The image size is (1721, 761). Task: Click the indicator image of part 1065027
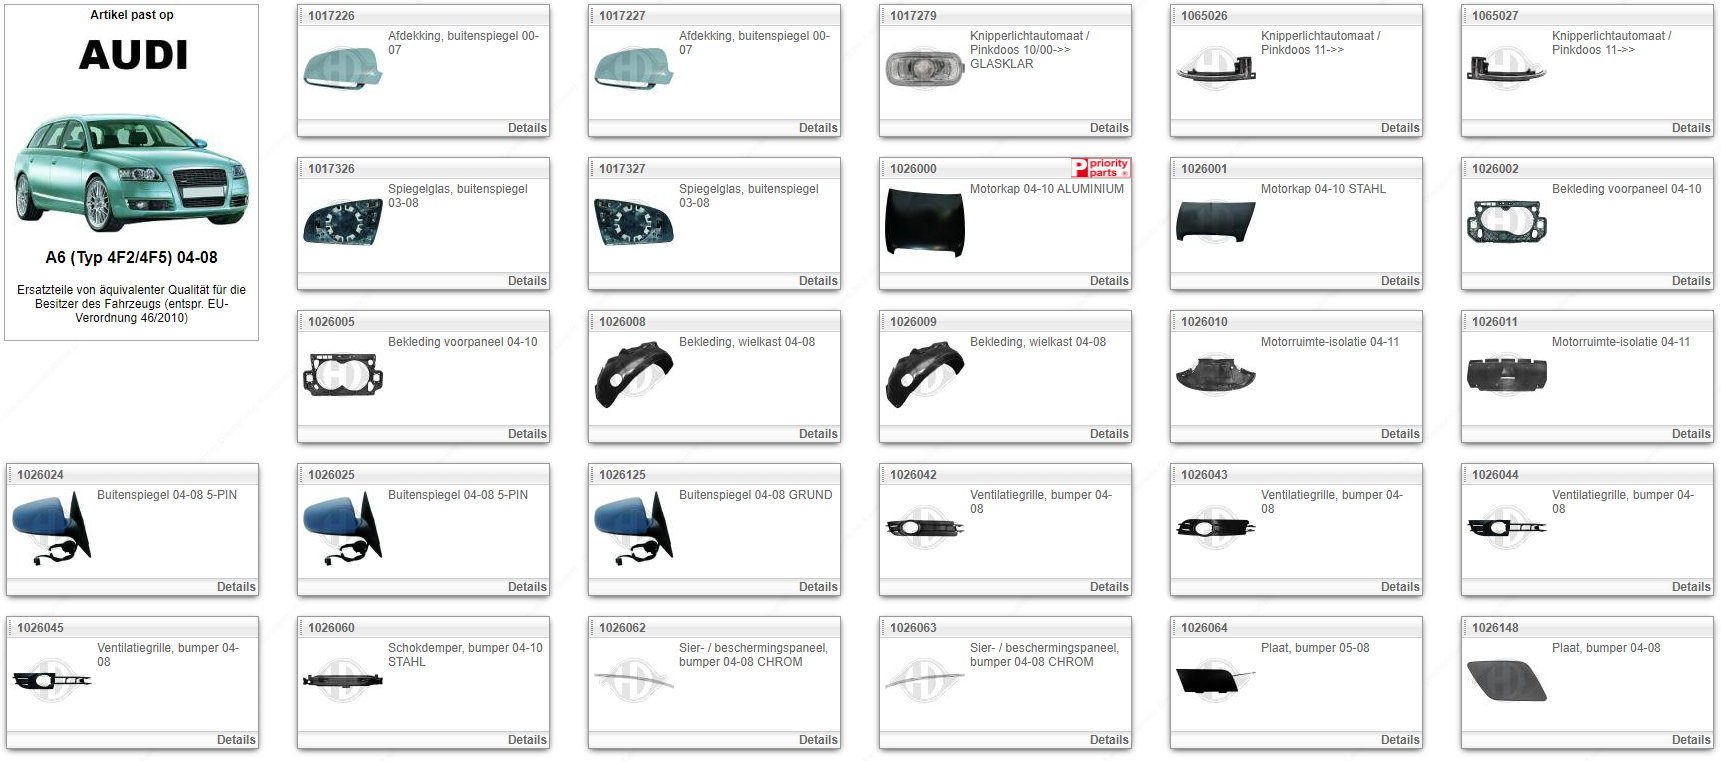pos(1507,68)
